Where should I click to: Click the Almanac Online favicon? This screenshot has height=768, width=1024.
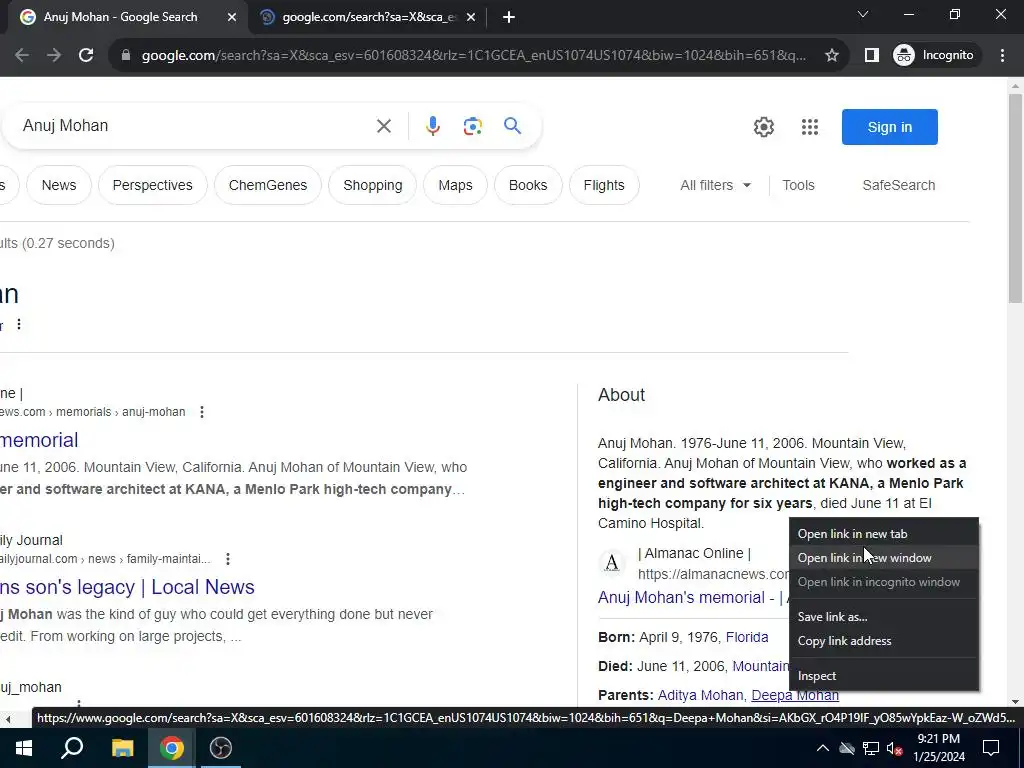pos(612,563)
